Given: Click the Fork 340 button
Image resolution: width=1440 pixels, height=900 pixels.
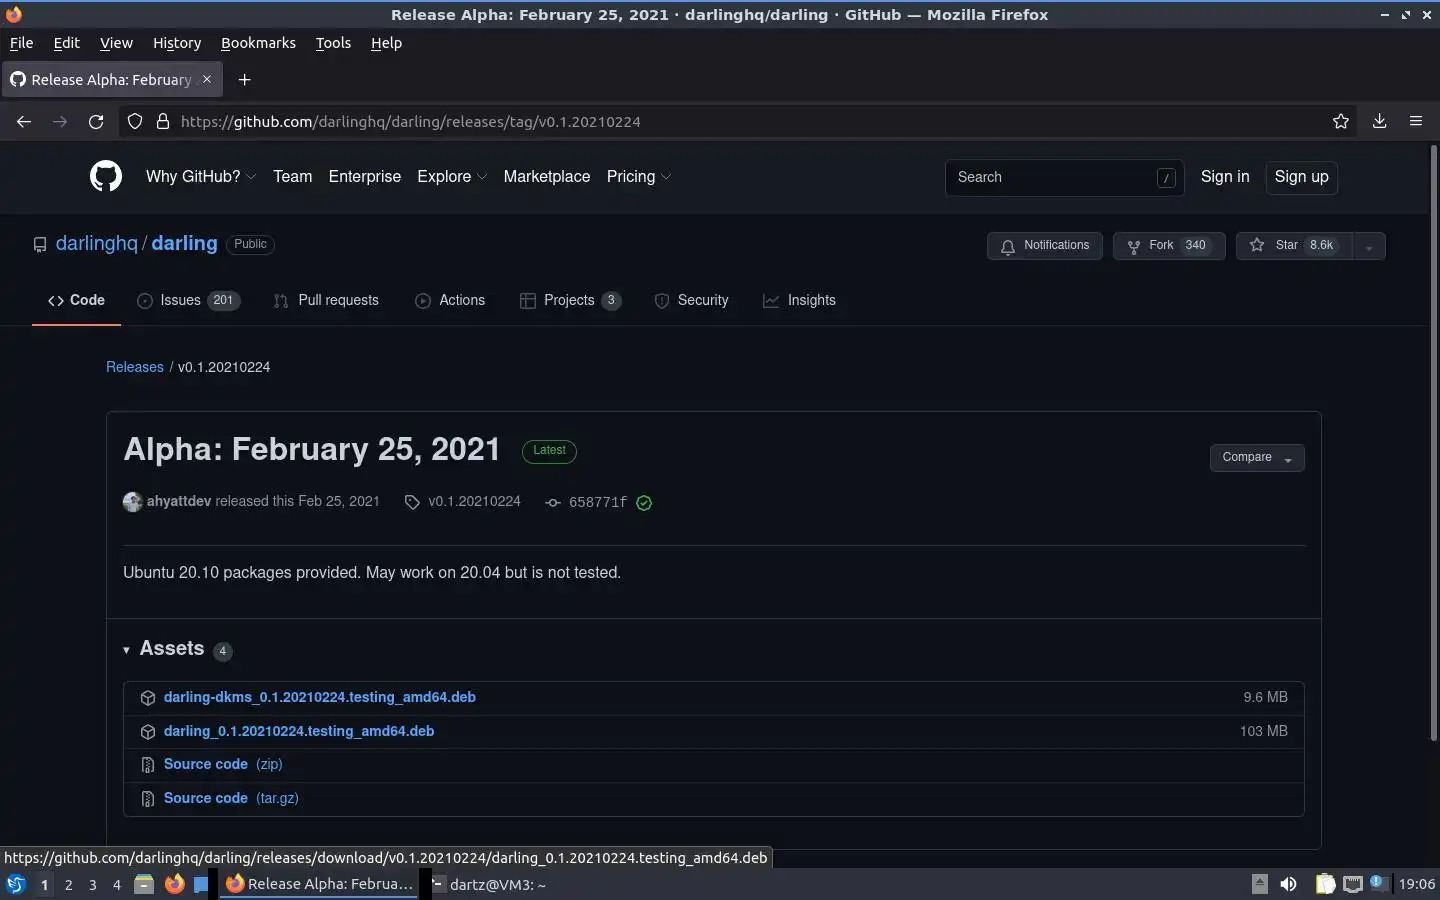Looking at the screenshot, I should [1169, 246].
